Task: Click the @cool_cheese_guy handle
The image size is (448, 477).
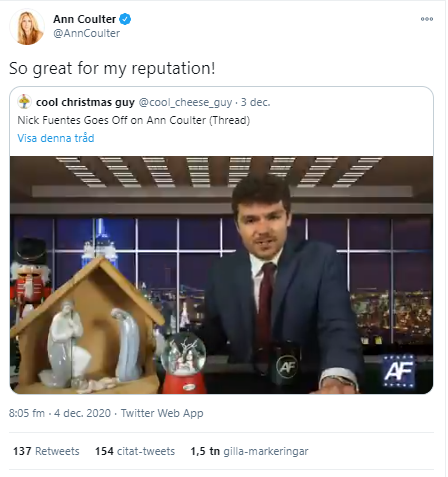Action: coord(185,102)
